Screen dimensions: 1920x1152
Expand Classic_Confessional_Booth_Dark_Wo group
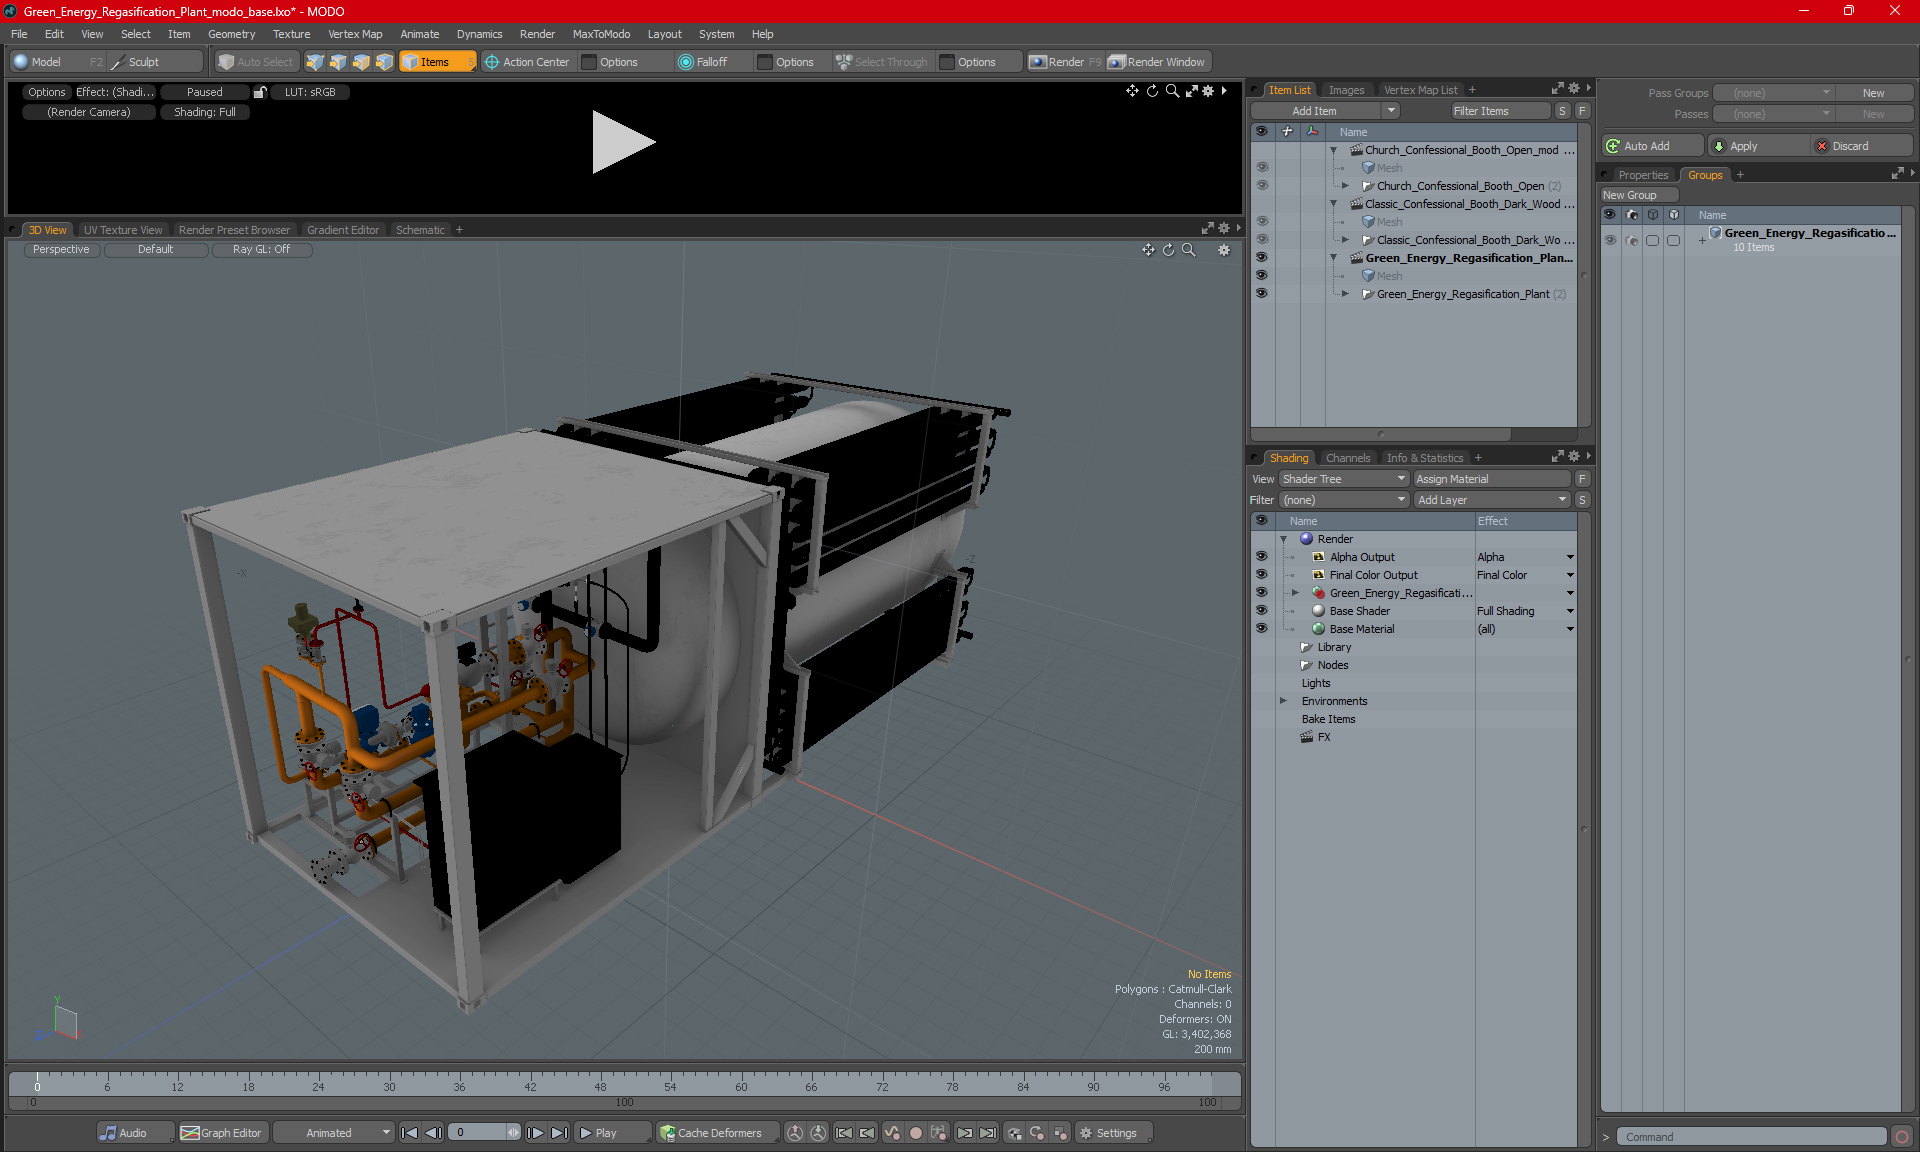click(x=1346, y=240)
